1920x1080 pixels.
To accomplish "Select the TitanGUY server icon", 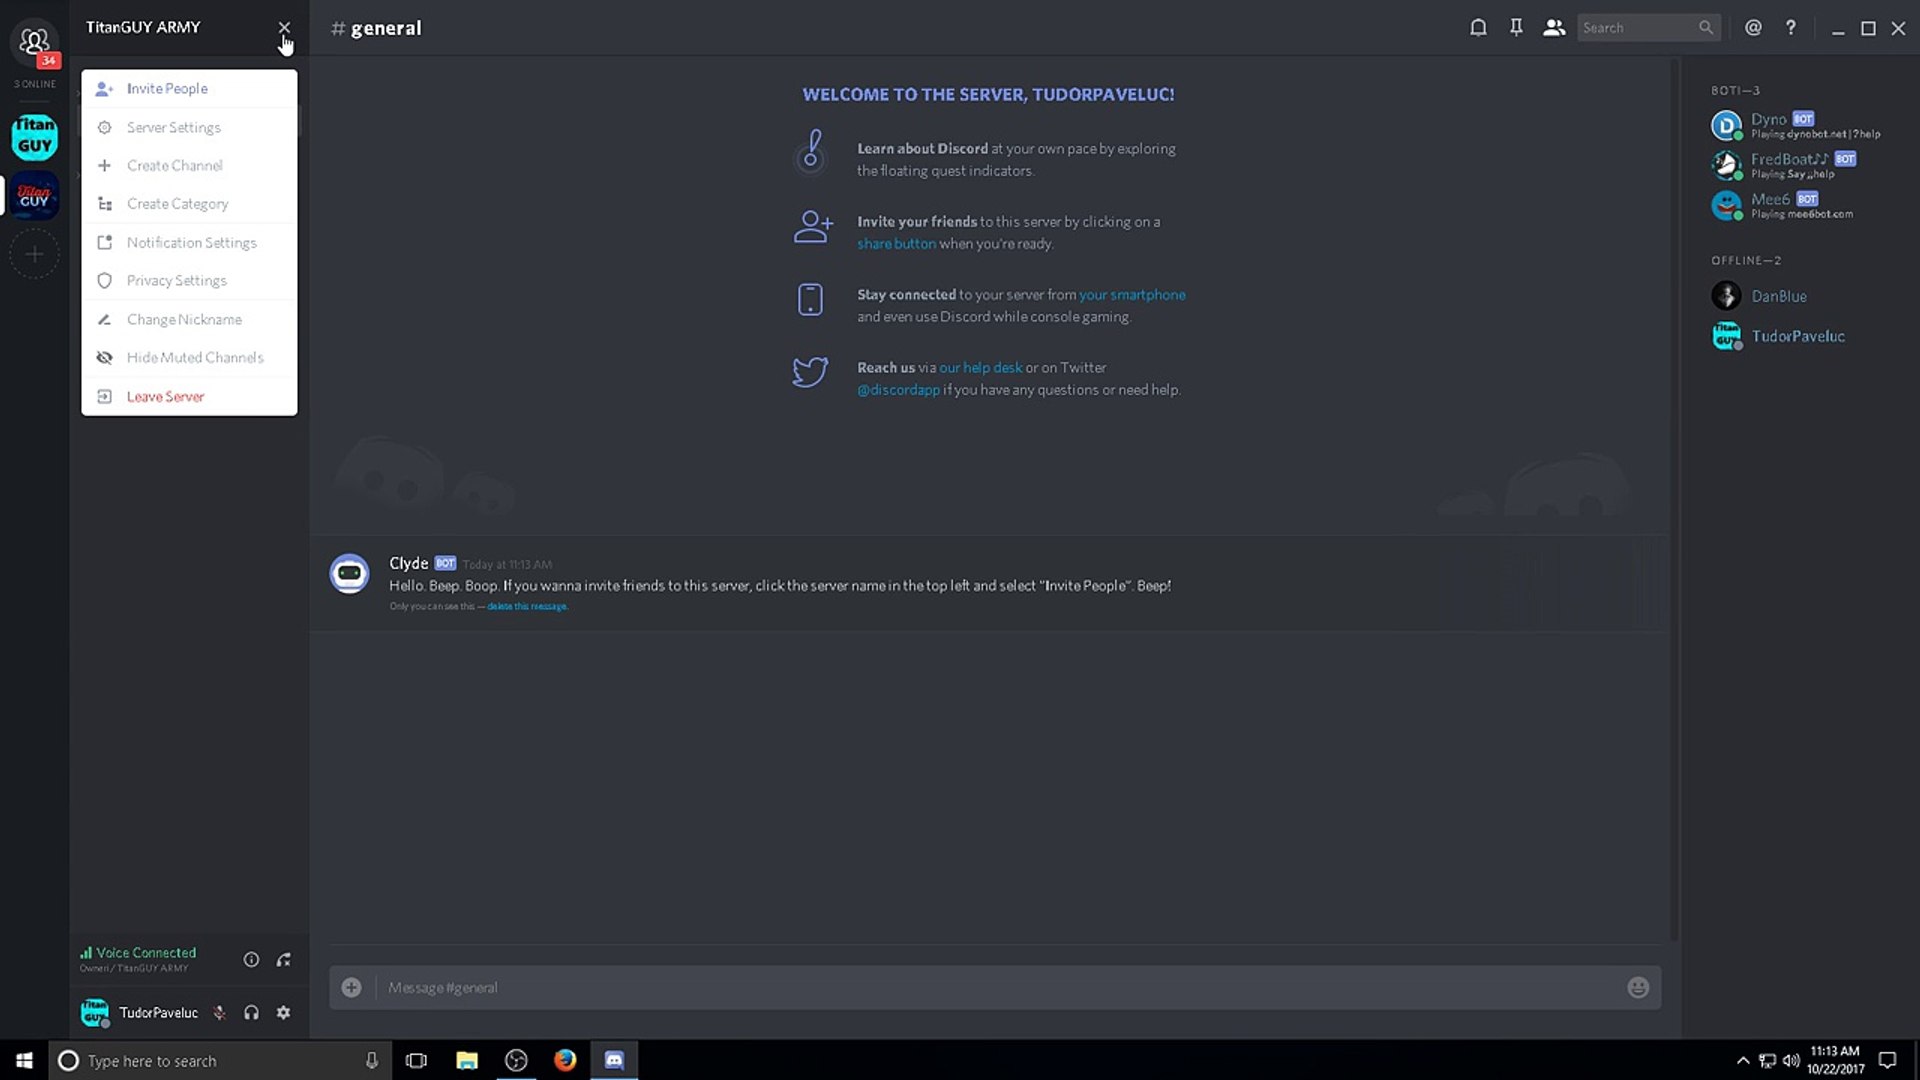I will point(34,138).
